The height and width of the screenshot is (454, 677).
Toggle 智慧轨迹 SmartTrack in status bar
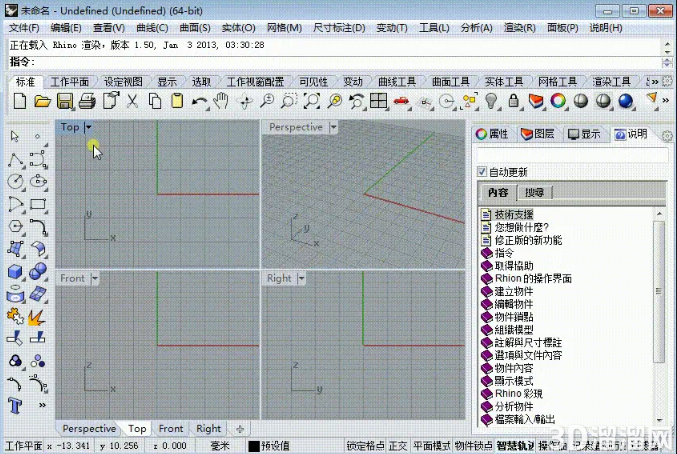[x=515, y=446]
